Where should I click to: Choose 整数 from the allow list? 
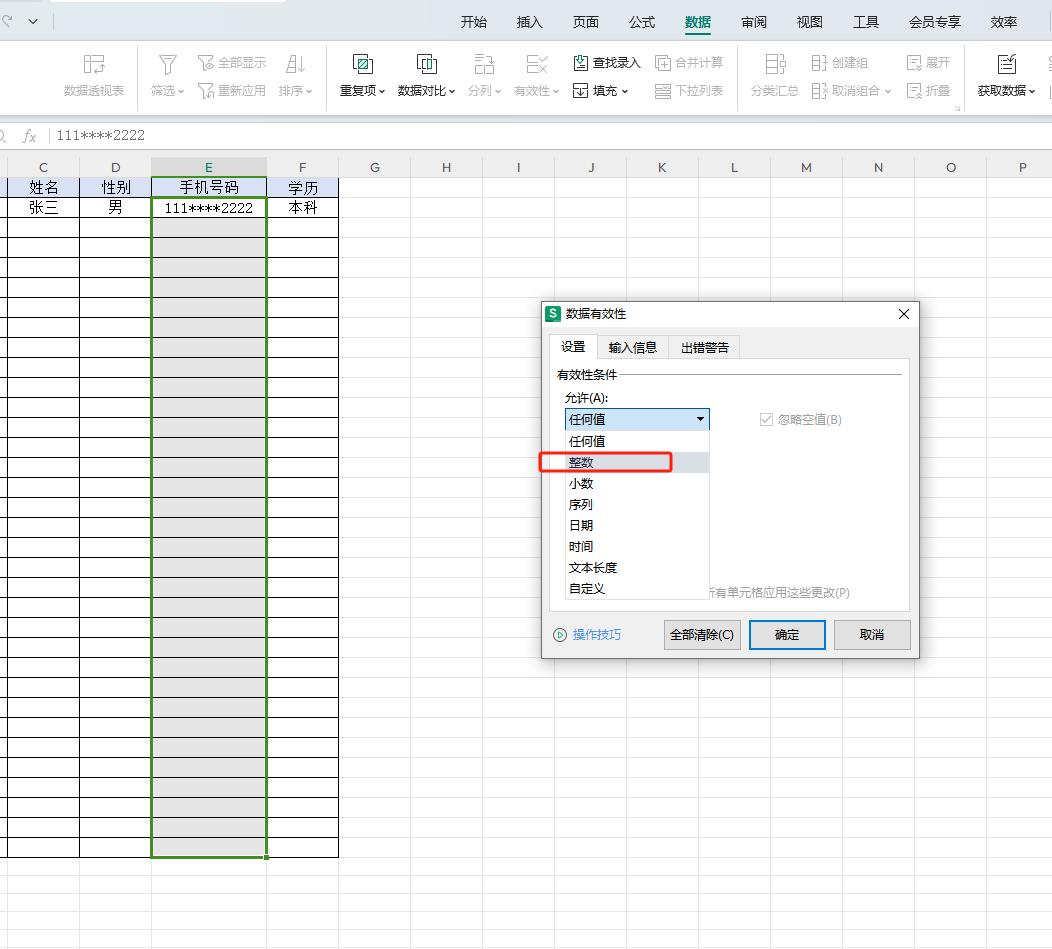[637, 462]
